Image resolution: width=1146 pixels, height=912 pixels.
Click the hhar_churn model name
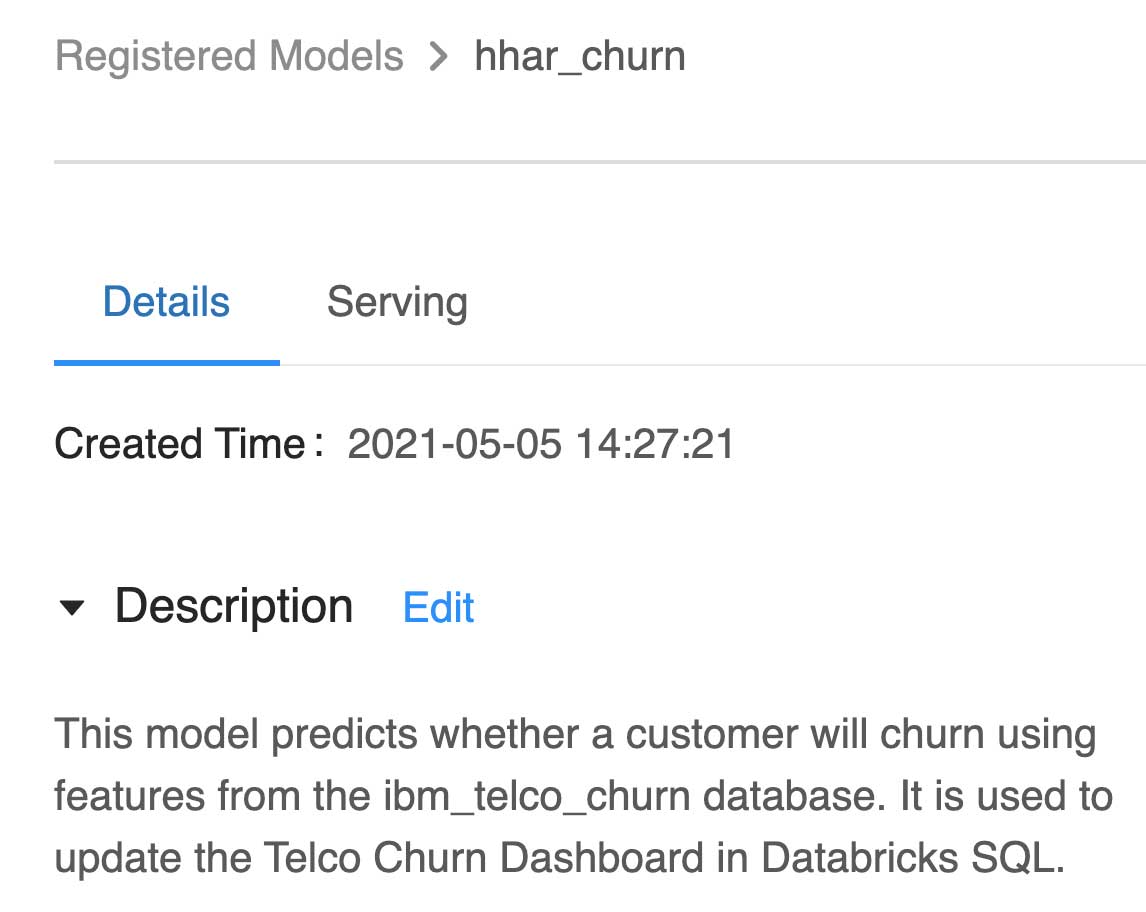pyautogui.click(x=580, y=56)
